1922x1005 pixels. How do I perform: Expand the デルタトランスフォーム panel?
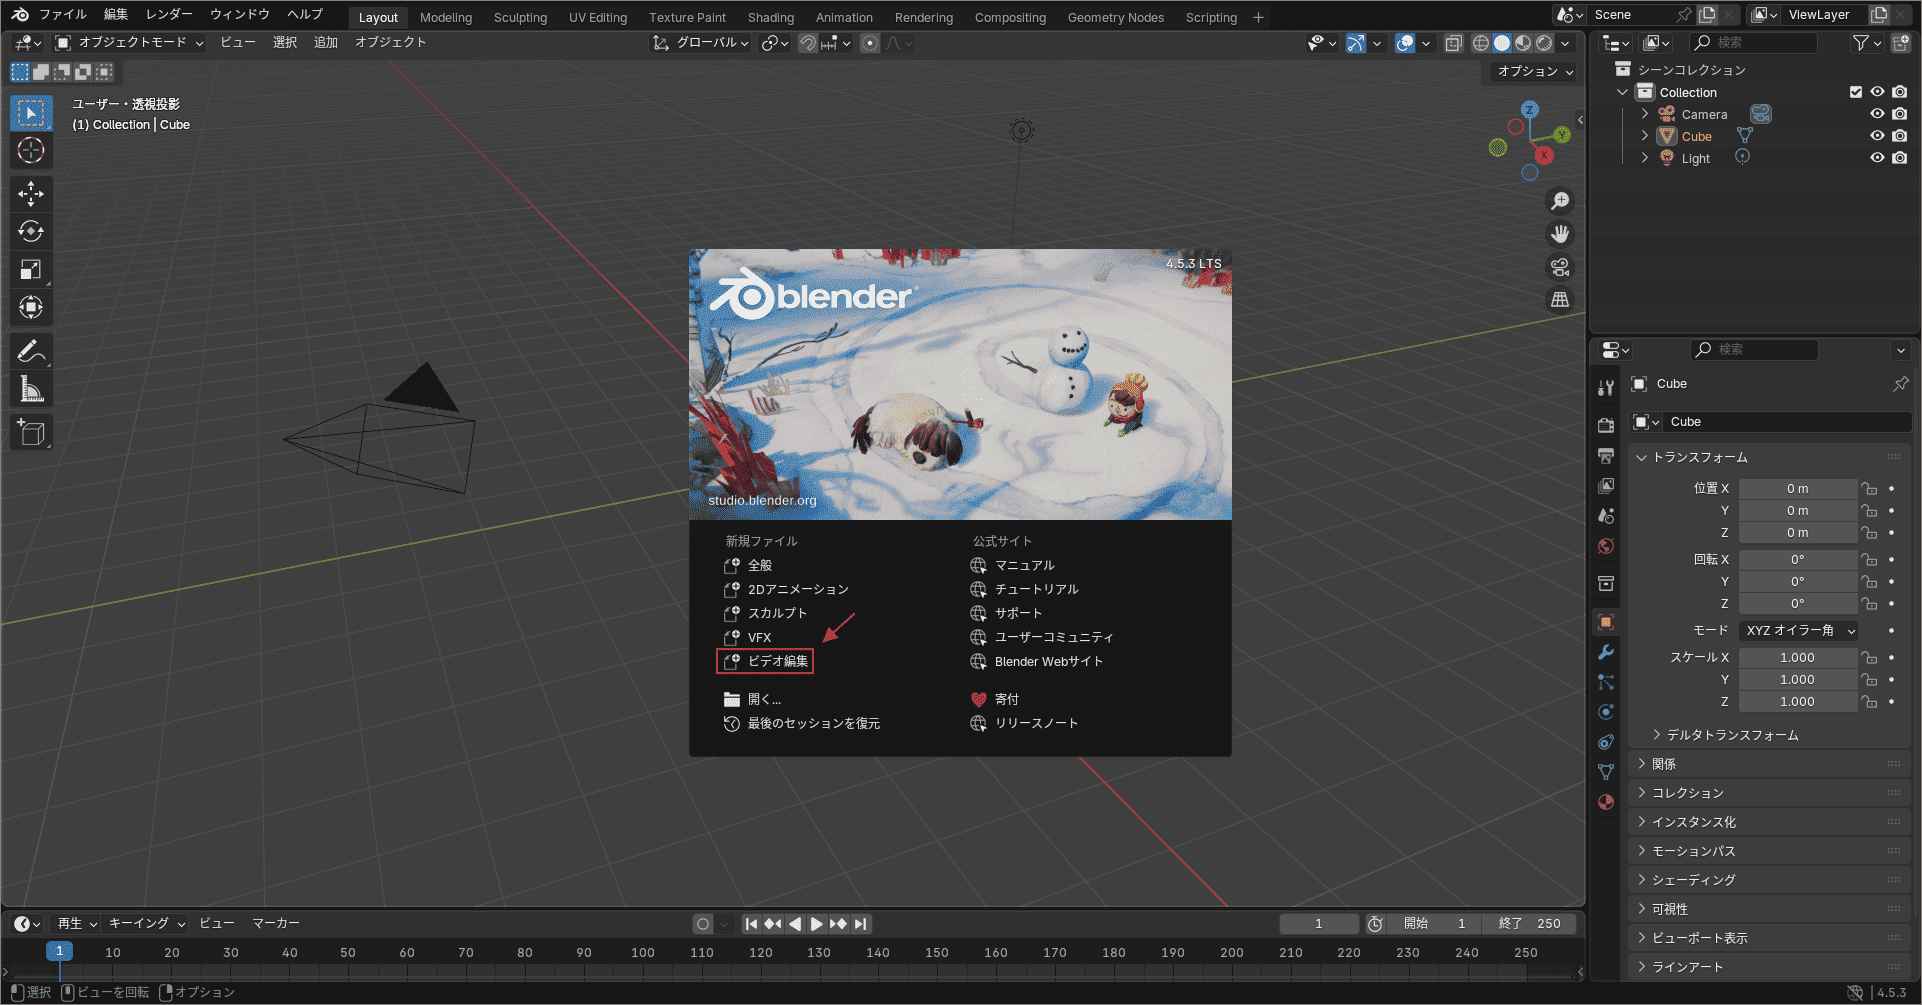(x=1732, y=735)
